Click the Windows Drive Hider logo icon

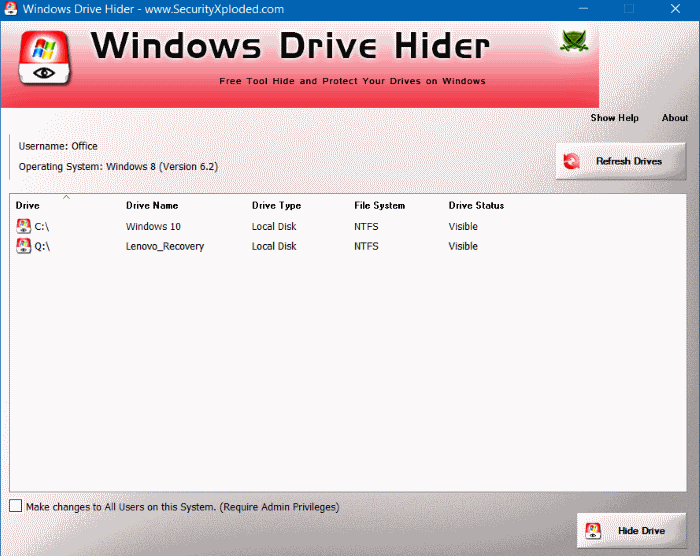[44, 62]
